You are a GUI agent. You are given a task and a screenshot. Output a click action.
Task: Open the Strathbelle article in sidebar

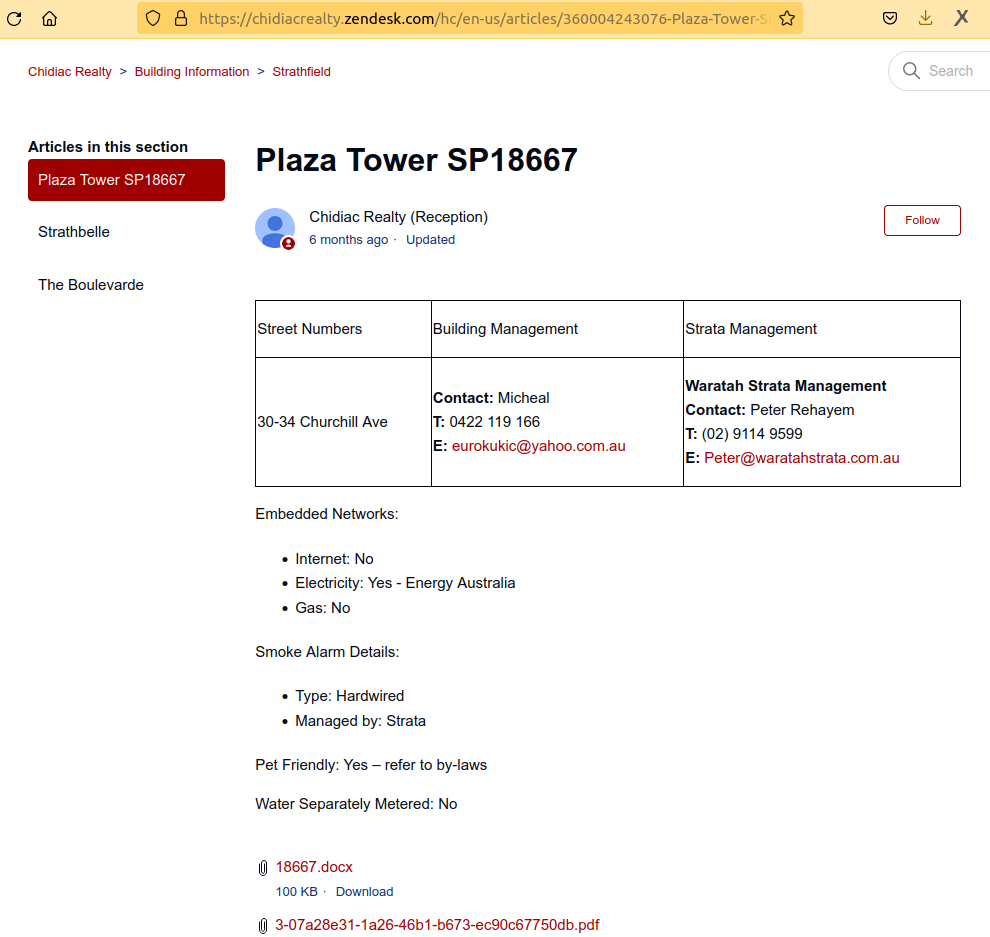coord(74,232)
